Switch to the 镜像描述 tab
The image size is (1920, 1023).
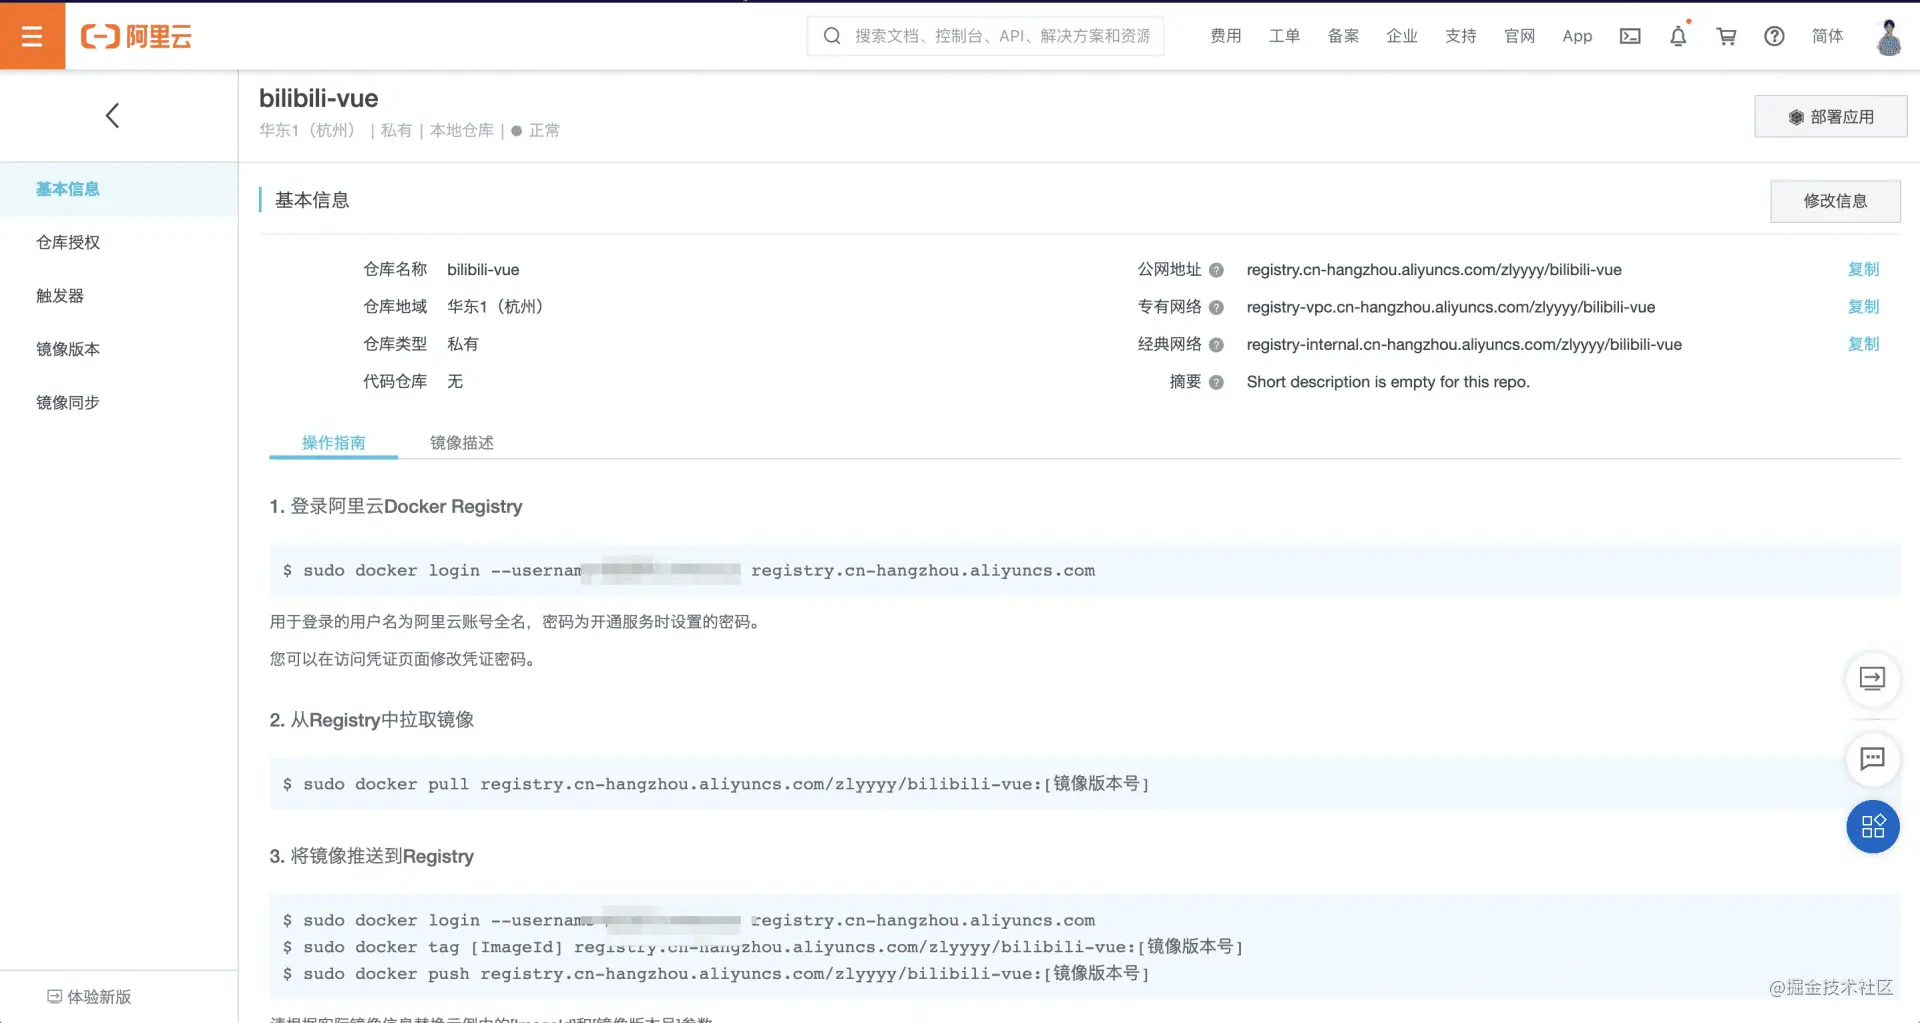[461, 442]
